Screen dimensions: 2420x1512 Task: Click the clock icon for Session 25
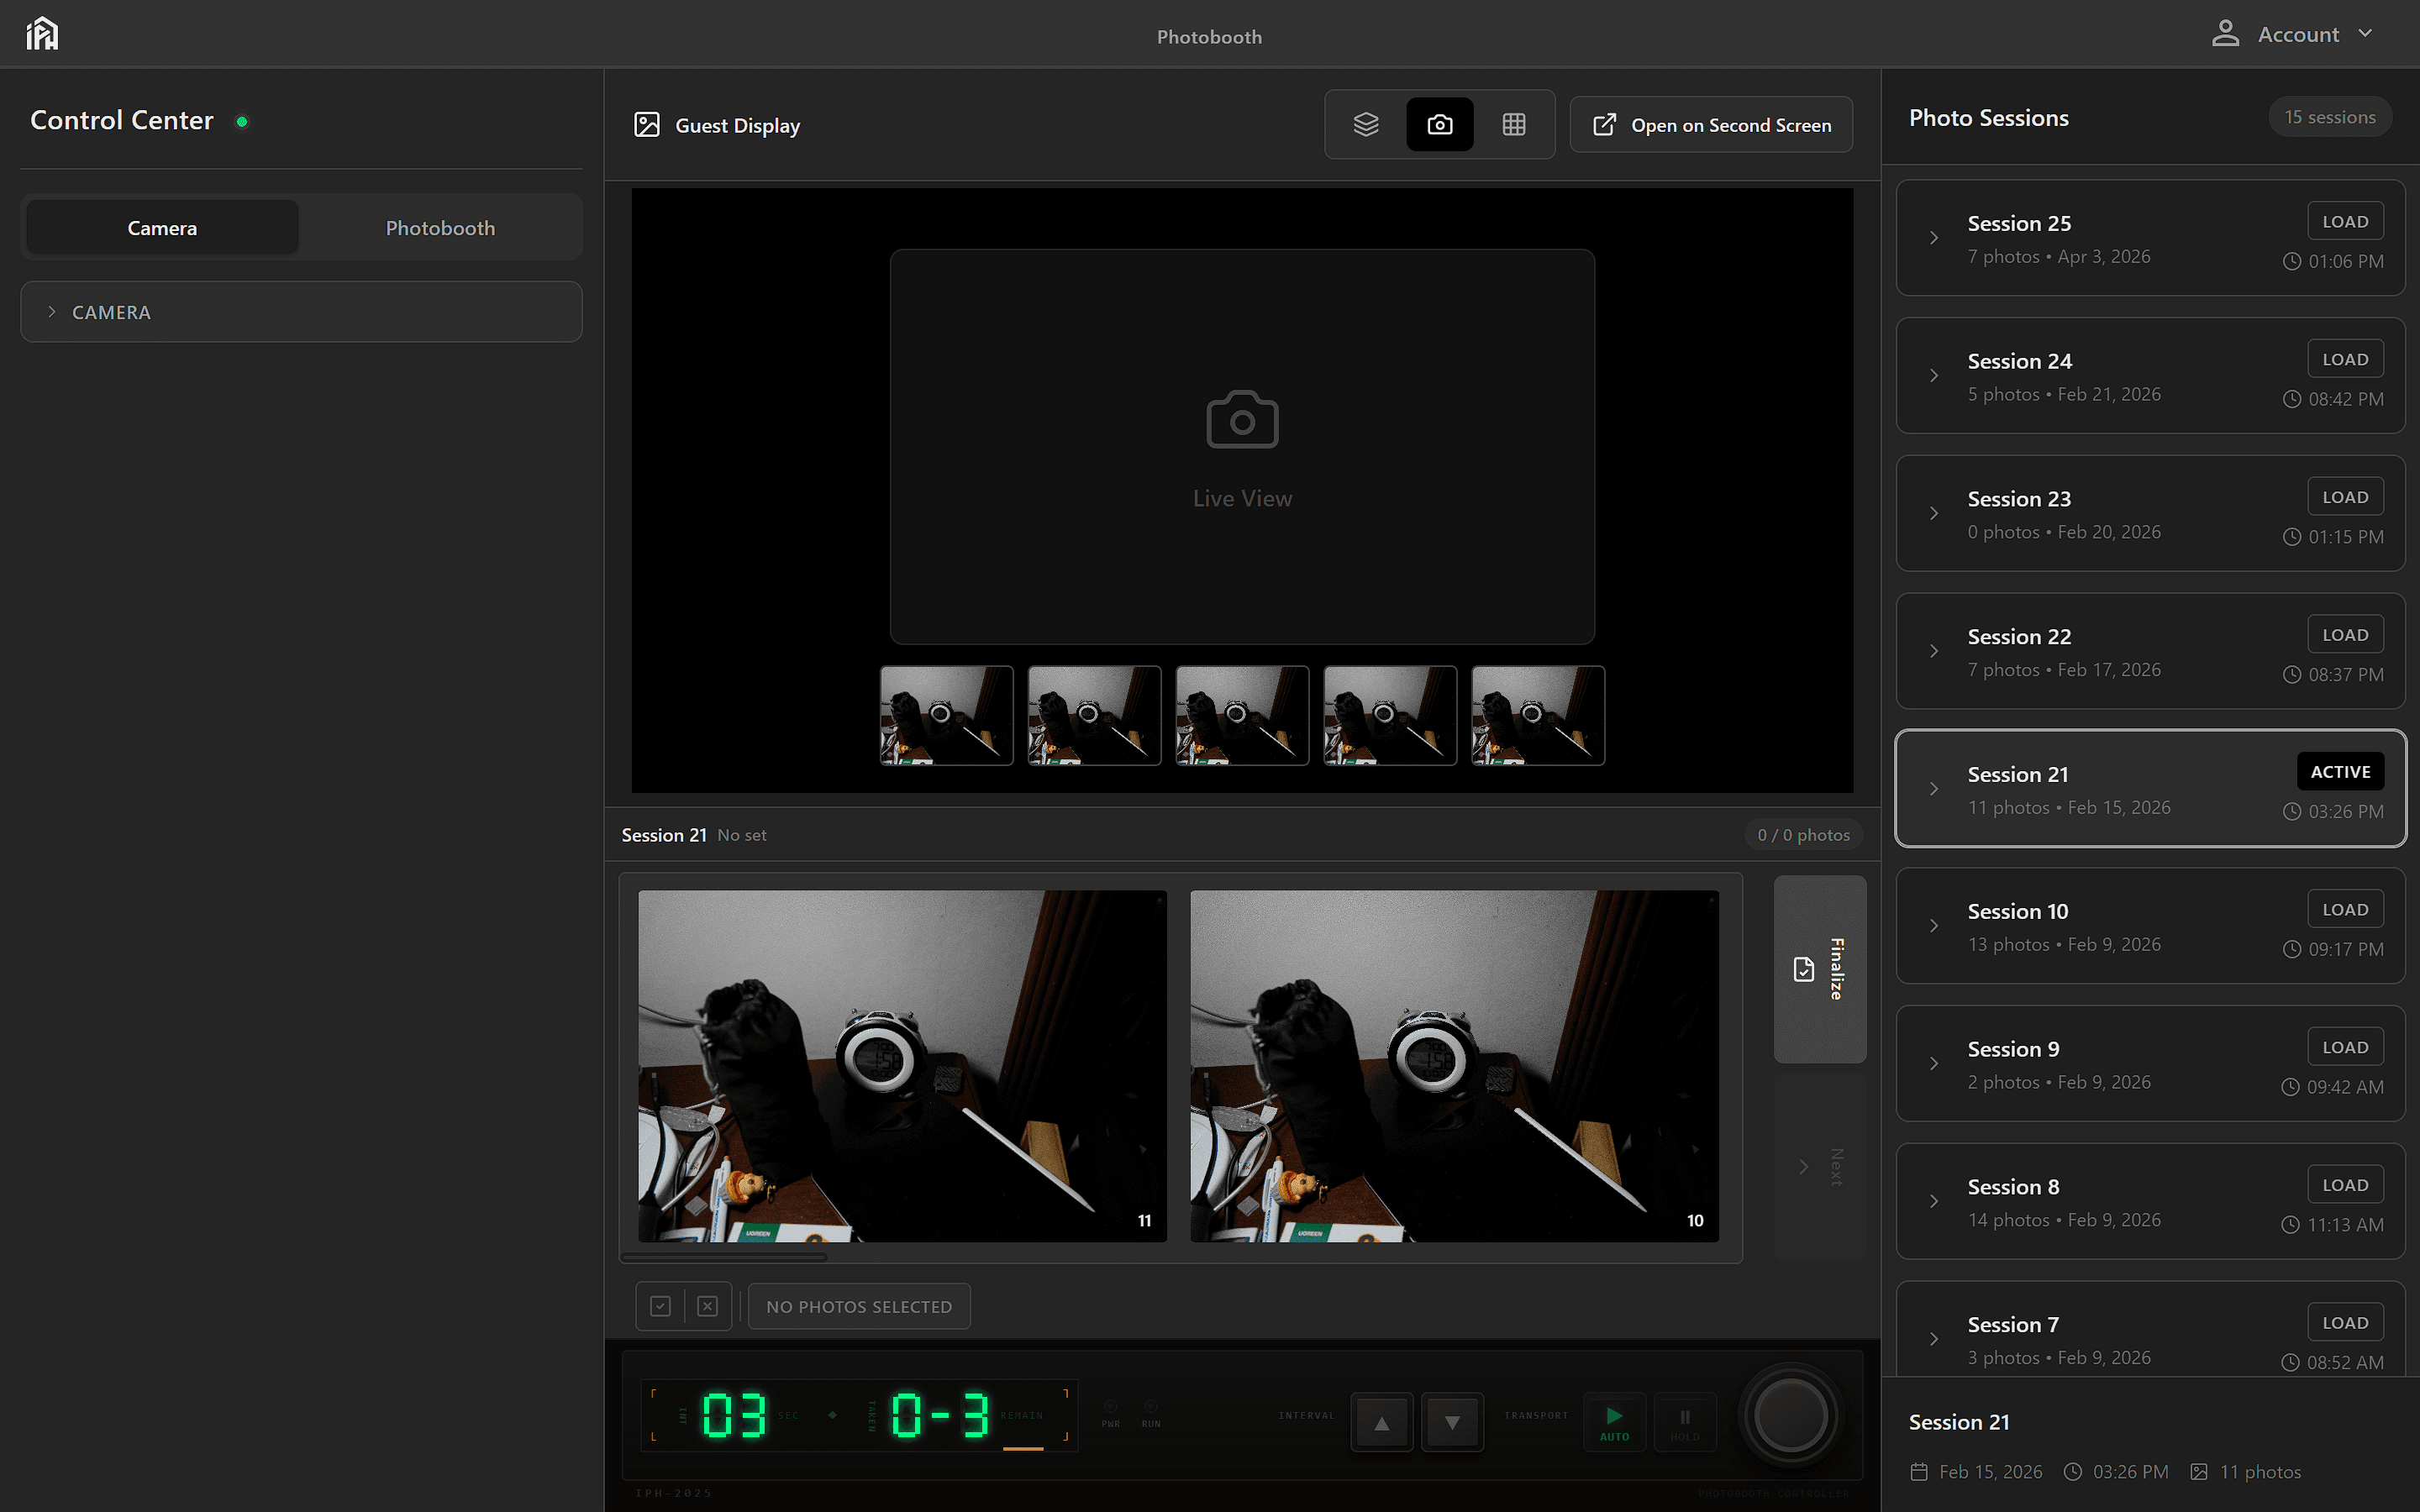click(2292, 261)
